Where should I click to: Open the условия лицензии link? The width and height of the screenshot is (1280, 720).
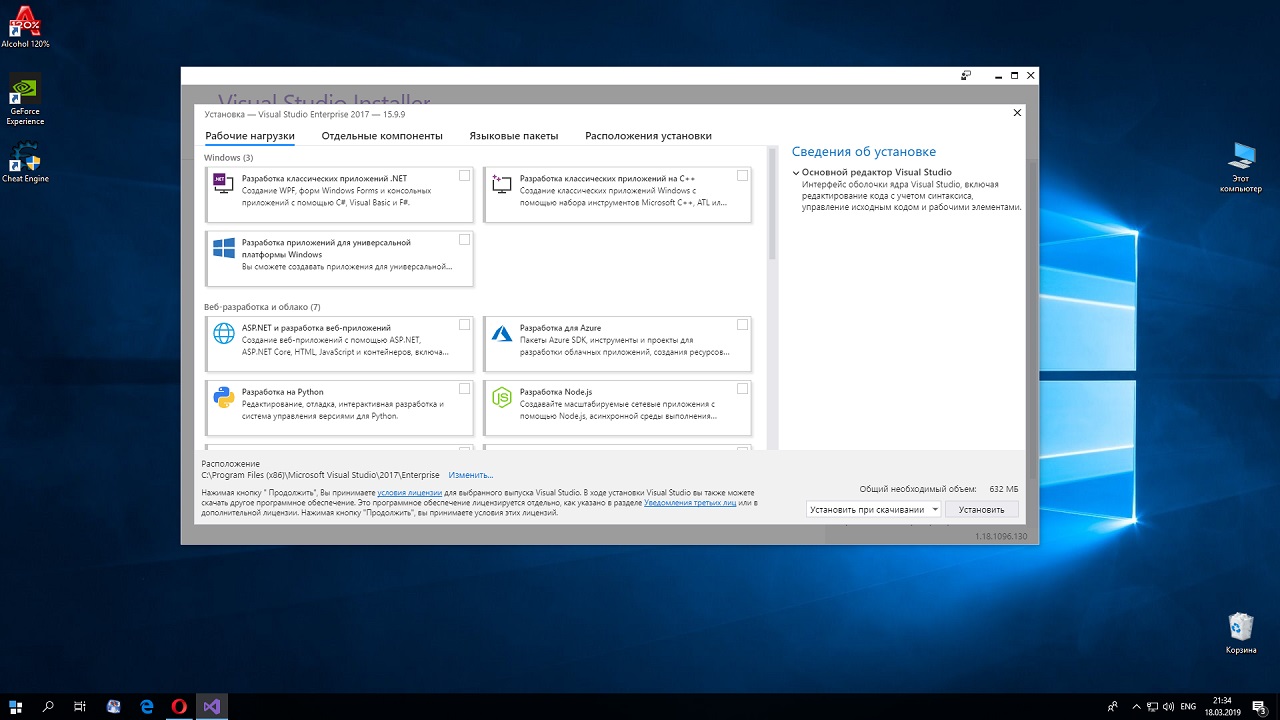click(x=409, y=493)
